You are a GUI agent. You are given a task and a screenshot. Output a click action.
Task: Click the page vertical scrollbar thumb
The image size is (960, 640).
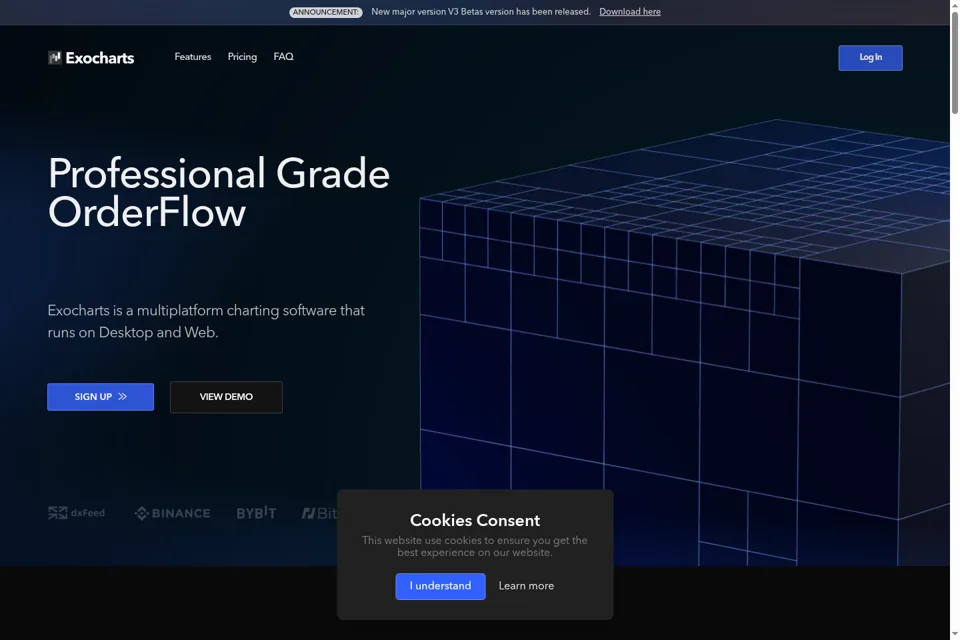(x=954, y=61)
